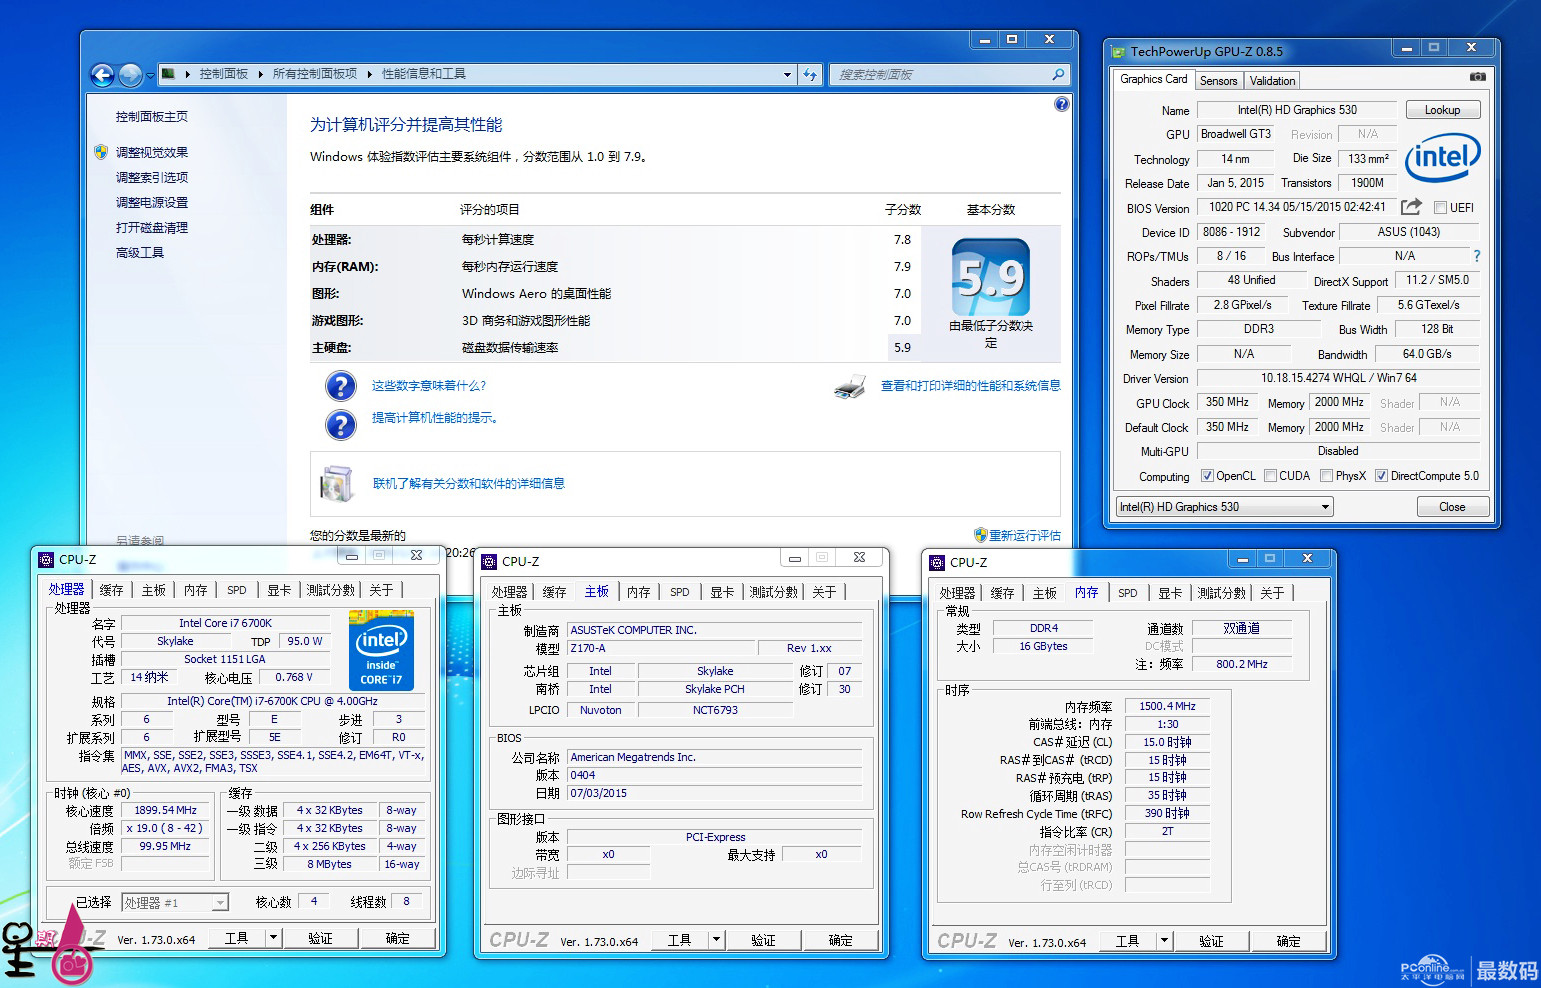1541x988 pixels.
Task: Click CPU-Z processor window title icon
Action: pyautogui.click(x=45, y=559)
